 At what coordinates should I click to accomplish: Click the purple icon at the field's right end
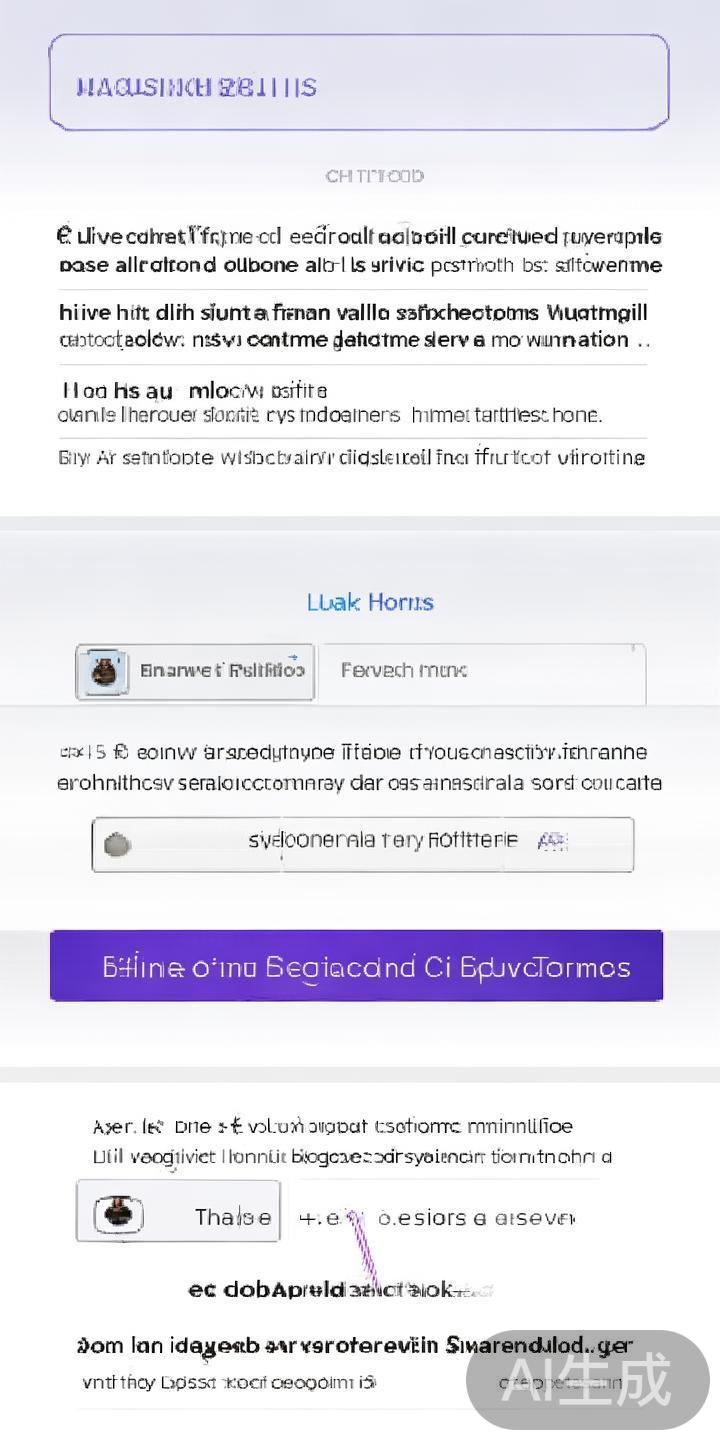(x=552, y=842)
